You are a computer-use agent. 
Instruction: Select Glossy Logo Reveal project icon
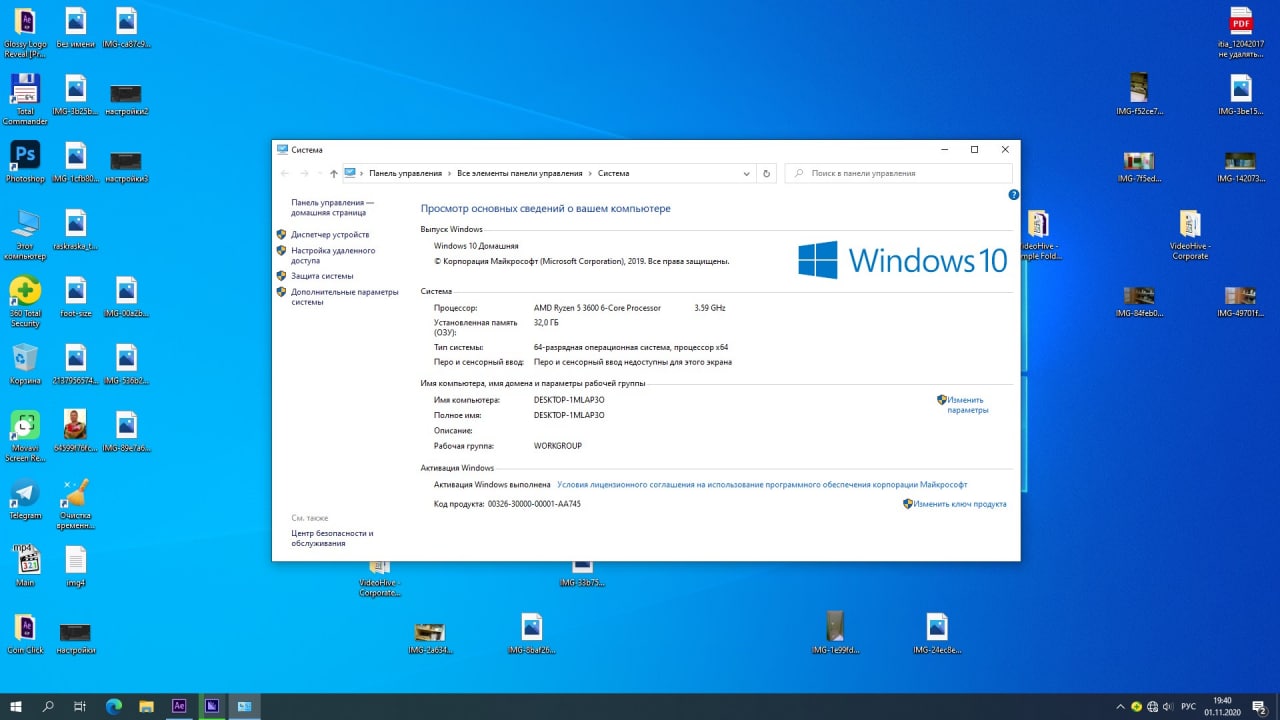(25, 32)
